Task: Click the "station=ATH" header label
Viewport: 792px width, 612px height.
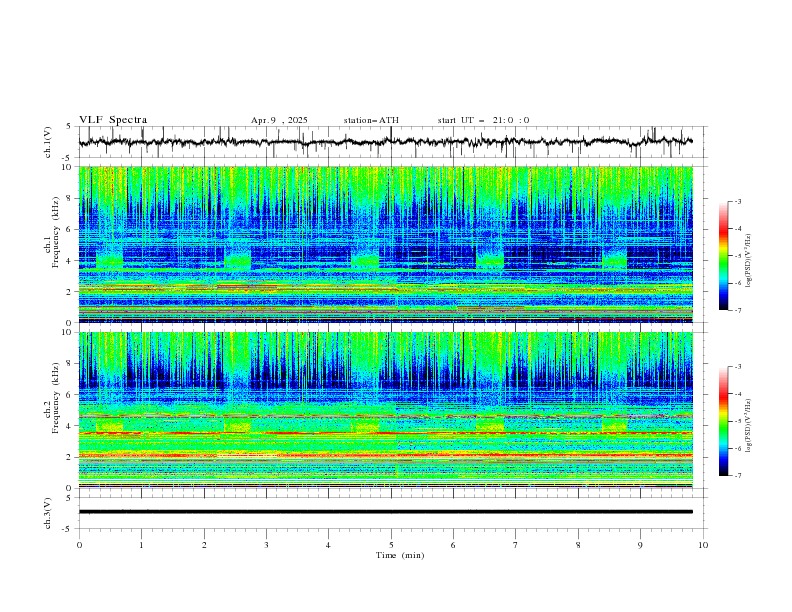Action: tap(371, 120)
